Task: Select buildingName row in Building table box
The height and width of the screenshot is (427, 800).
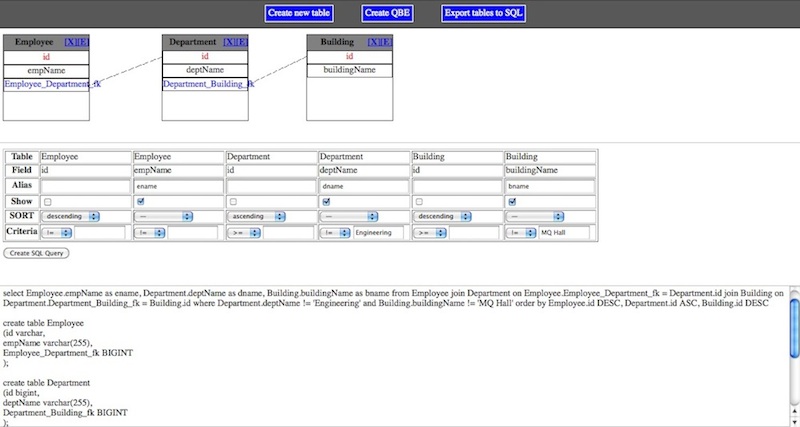Action: tap(349, 70)
